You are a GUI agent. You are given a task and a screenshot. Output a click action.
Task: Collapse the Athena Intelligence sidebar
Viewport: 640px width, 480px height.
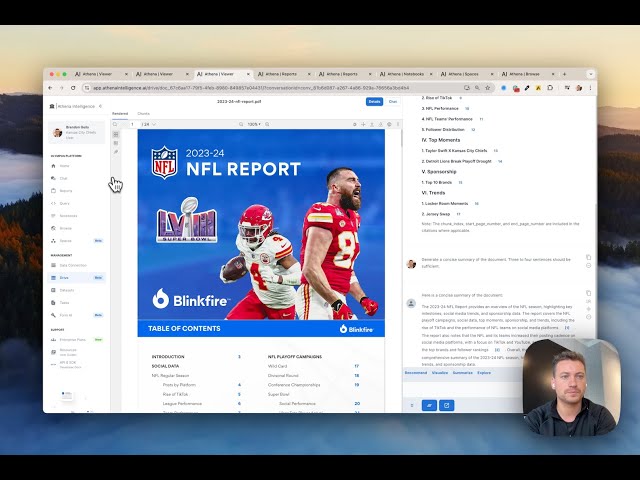100,106
